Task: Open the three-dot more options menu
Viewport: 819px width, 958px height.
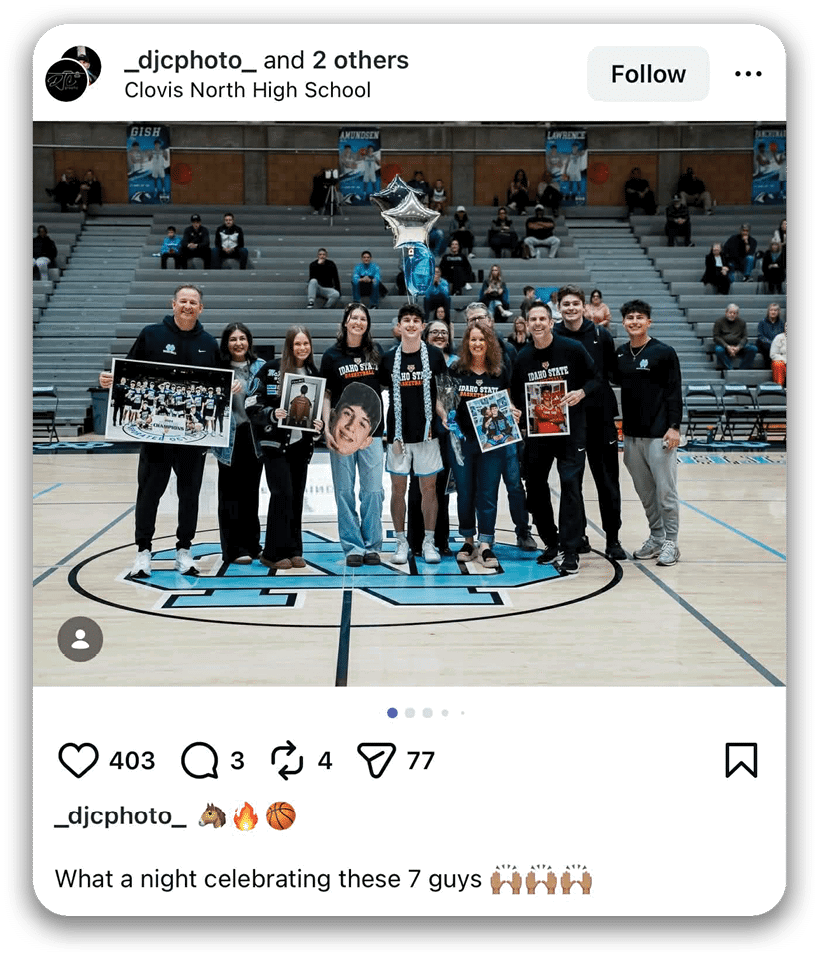Action: coord(748,74)
